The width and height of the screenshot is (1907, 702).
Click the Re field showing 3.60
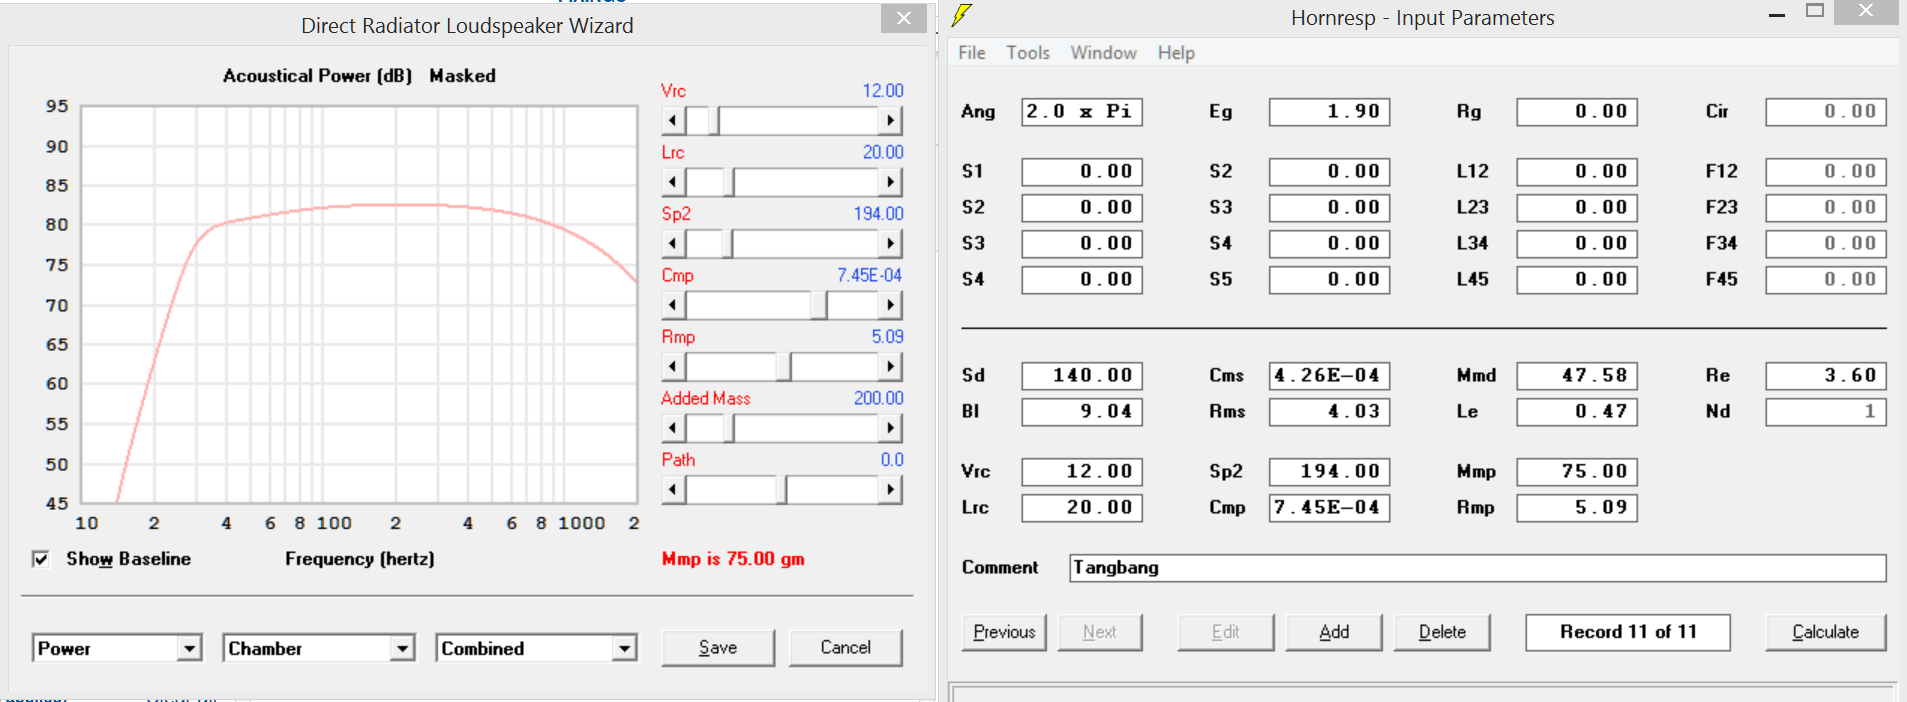(1826, 376)
